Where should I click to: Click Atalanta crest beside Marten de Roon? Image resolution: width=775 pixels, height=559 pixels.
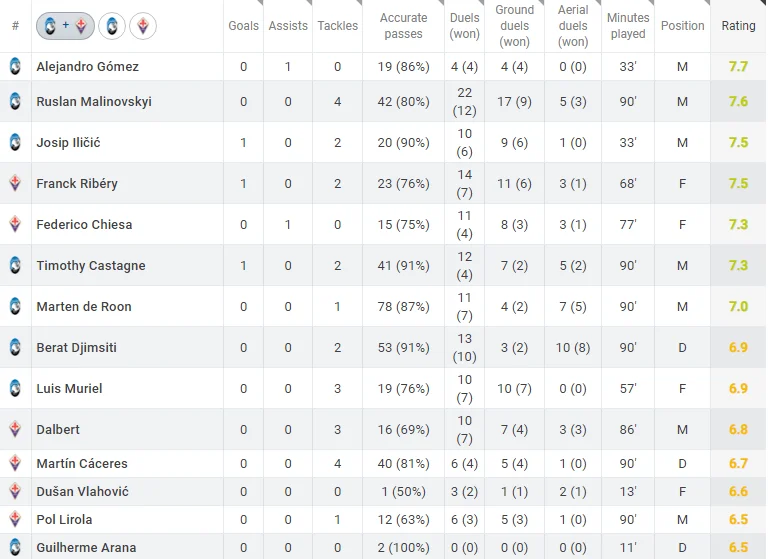point(15,307)
